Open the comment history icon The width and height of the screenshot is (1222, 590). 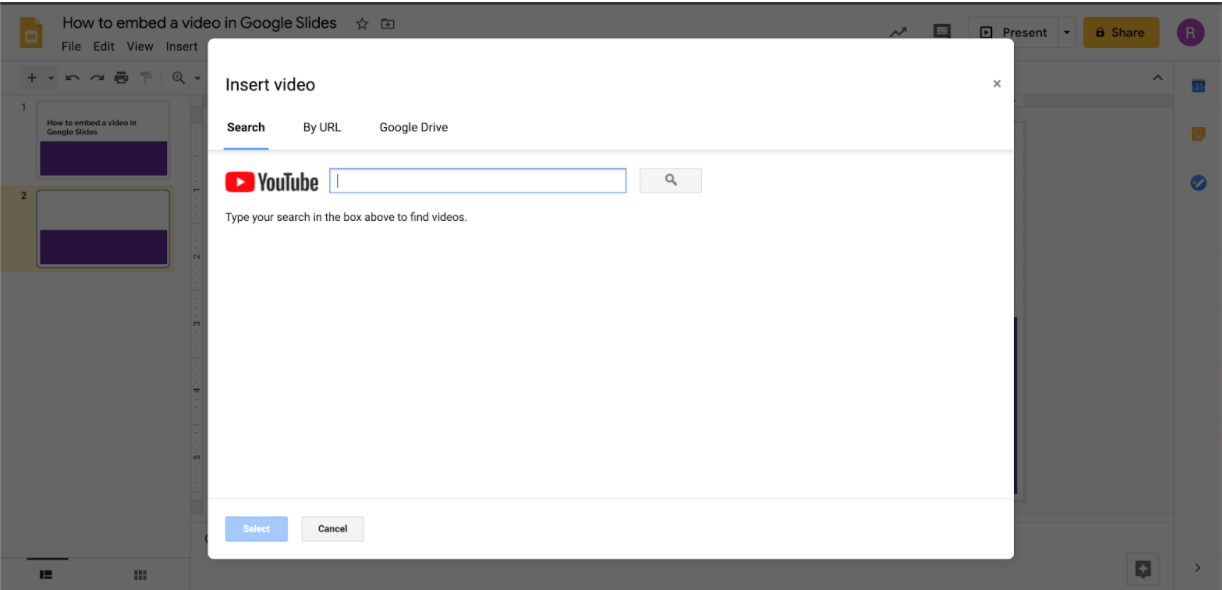[x=941, y=32]
